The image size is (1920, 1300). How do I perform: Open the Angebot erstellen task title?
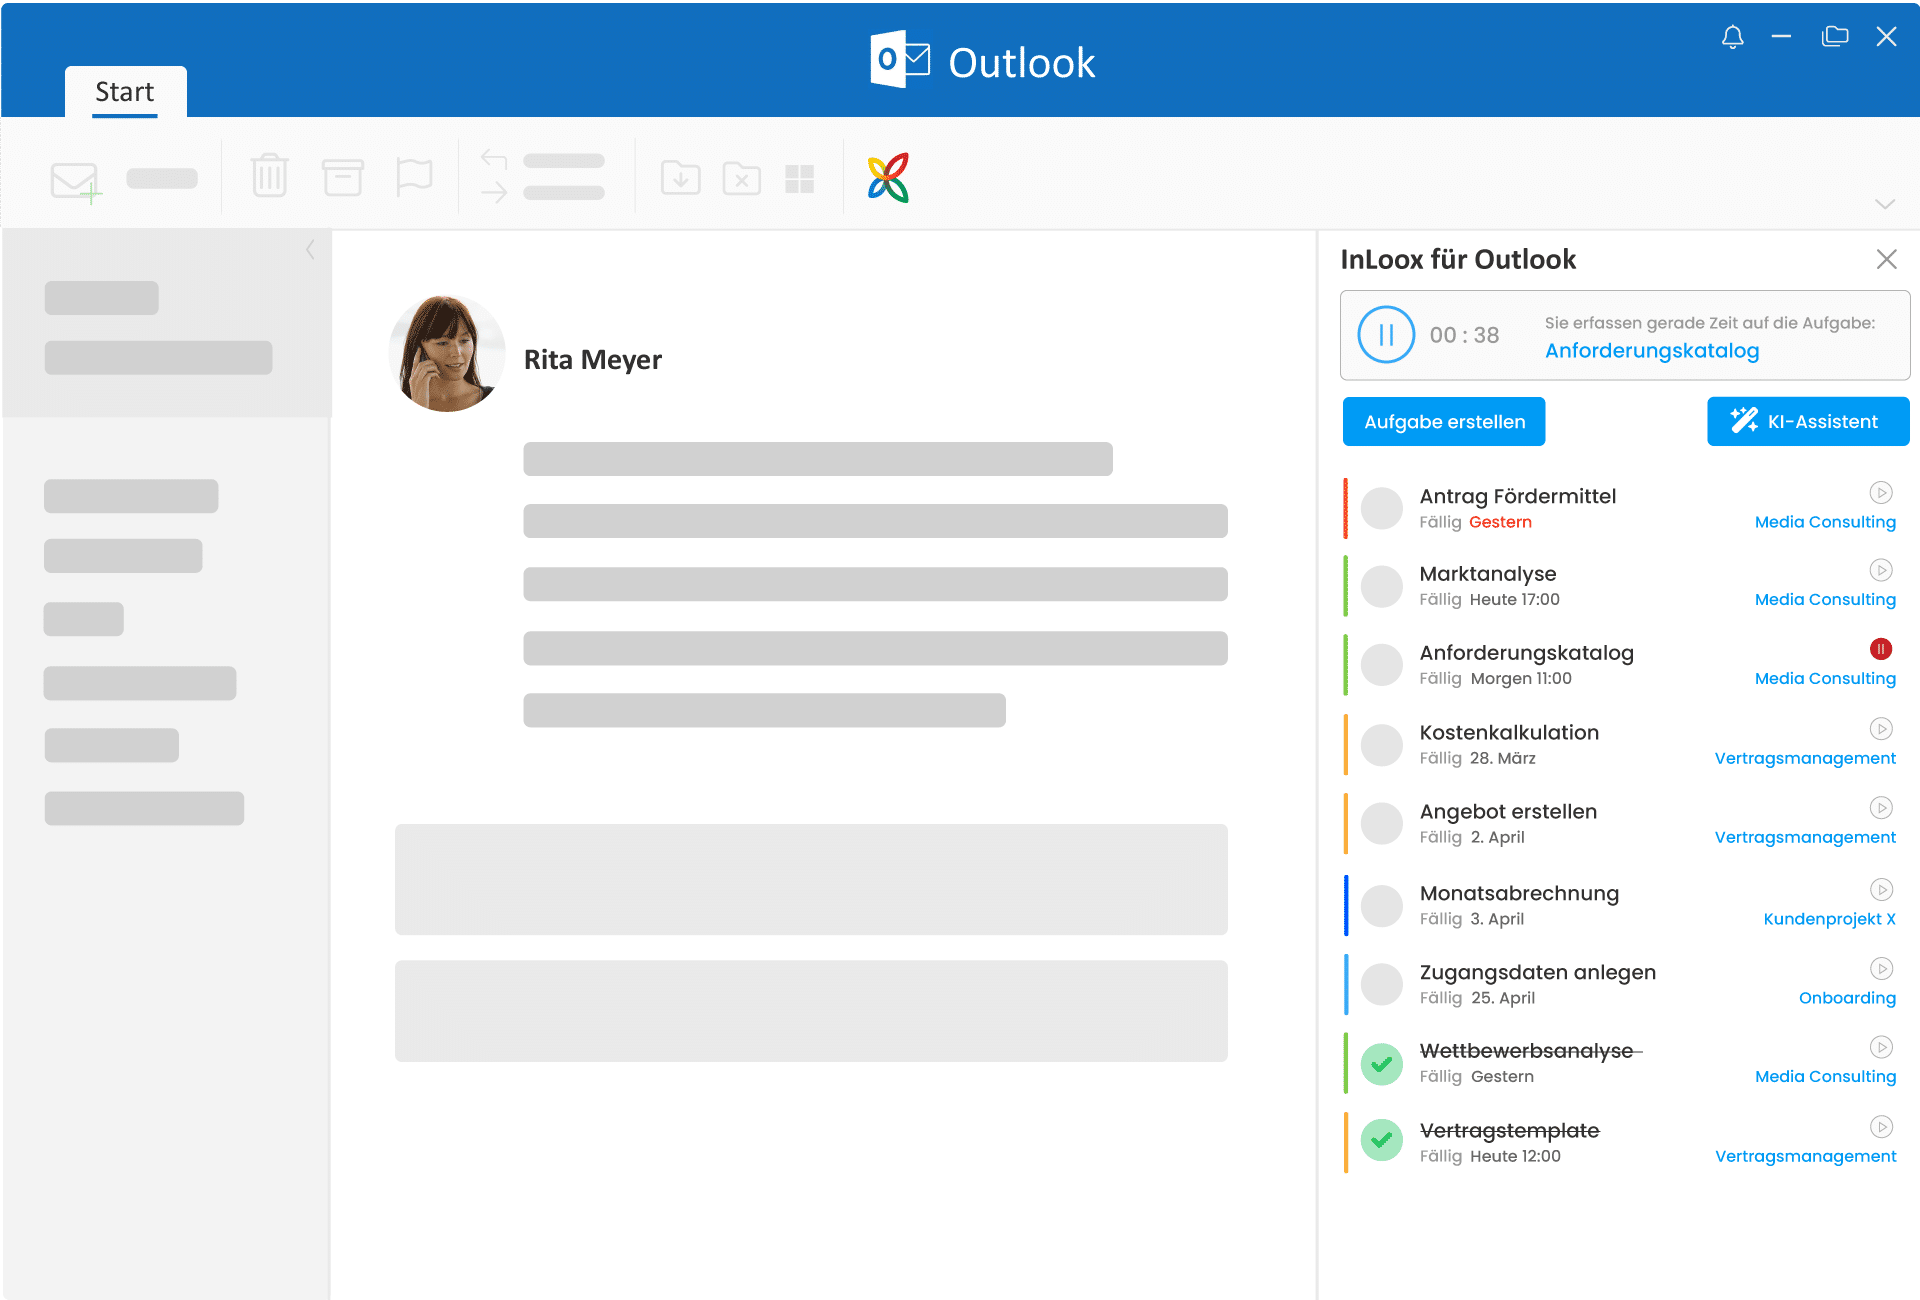coord(1508,811)
